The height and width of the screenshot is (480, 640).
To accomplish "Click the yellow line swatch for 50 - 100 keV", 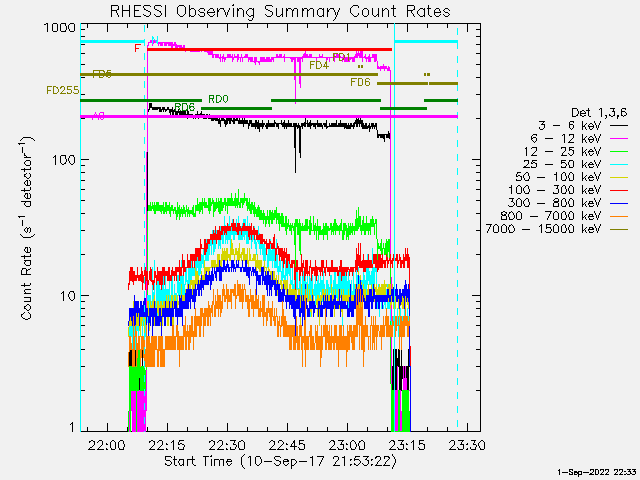I will click(x=619, y=178).
